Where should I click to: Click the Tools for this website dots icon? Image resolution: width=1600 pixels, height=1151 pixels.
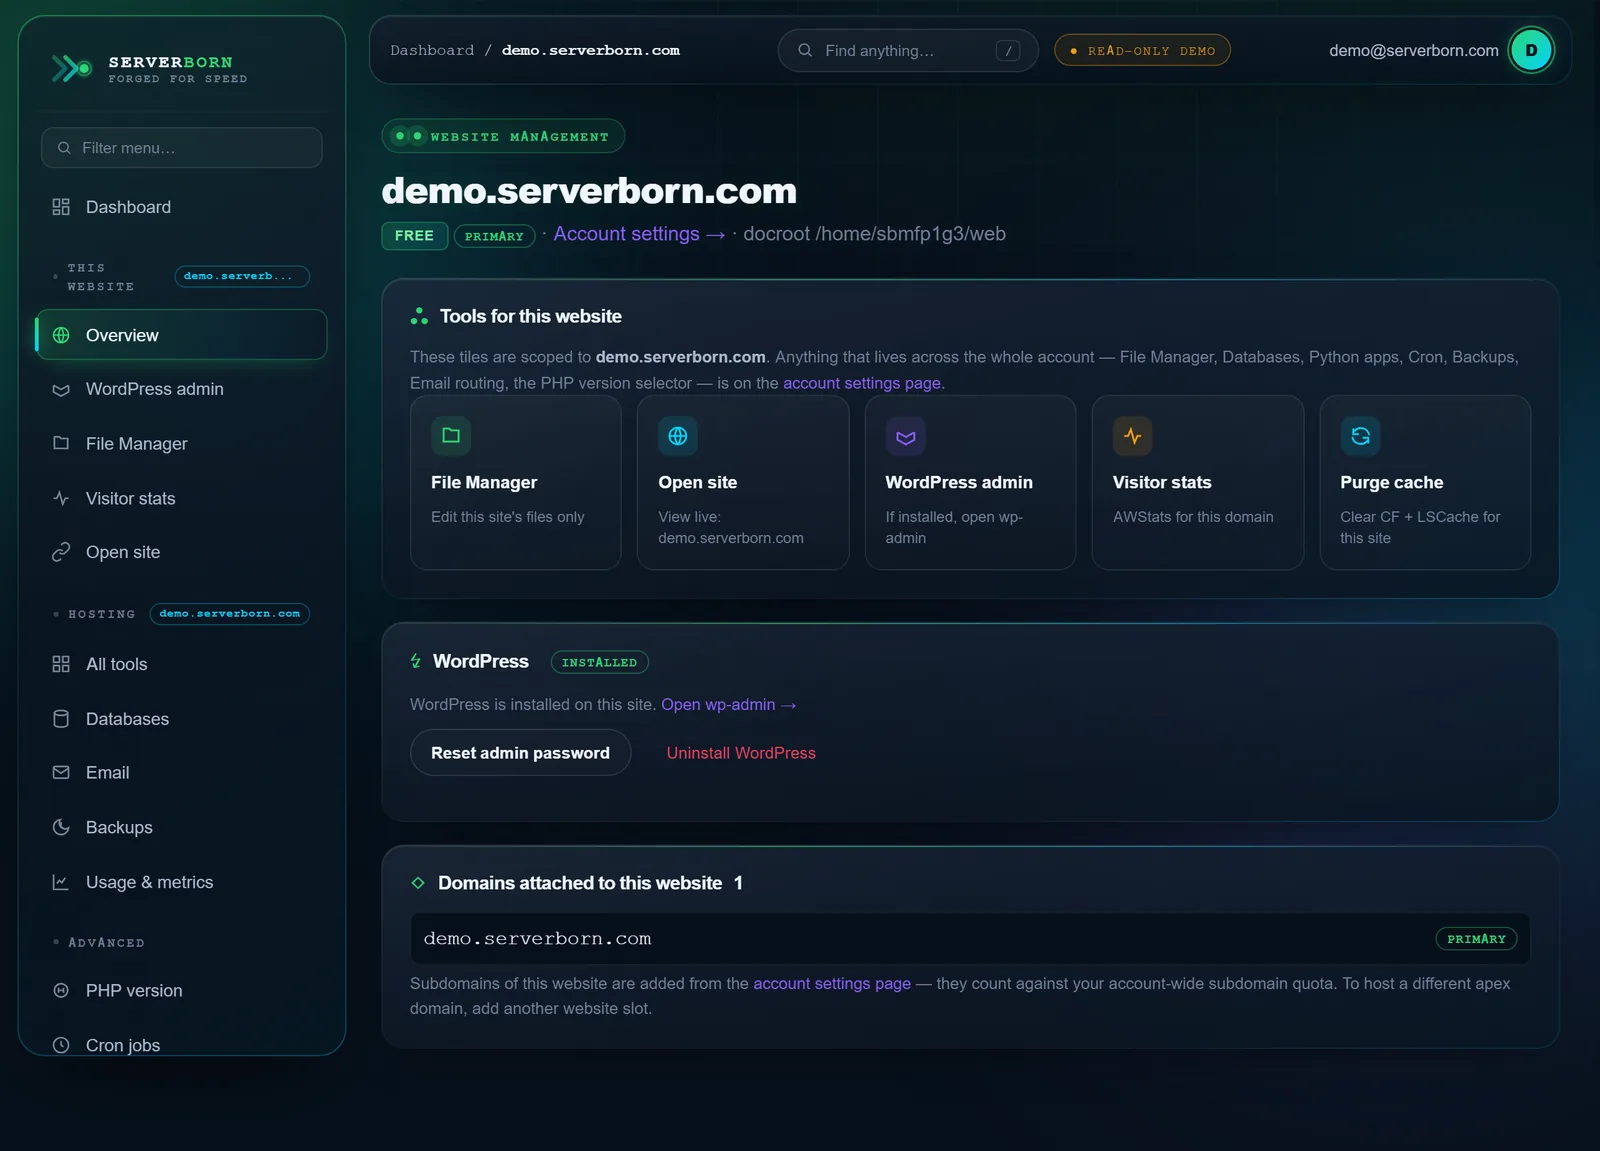coord(419,316)
